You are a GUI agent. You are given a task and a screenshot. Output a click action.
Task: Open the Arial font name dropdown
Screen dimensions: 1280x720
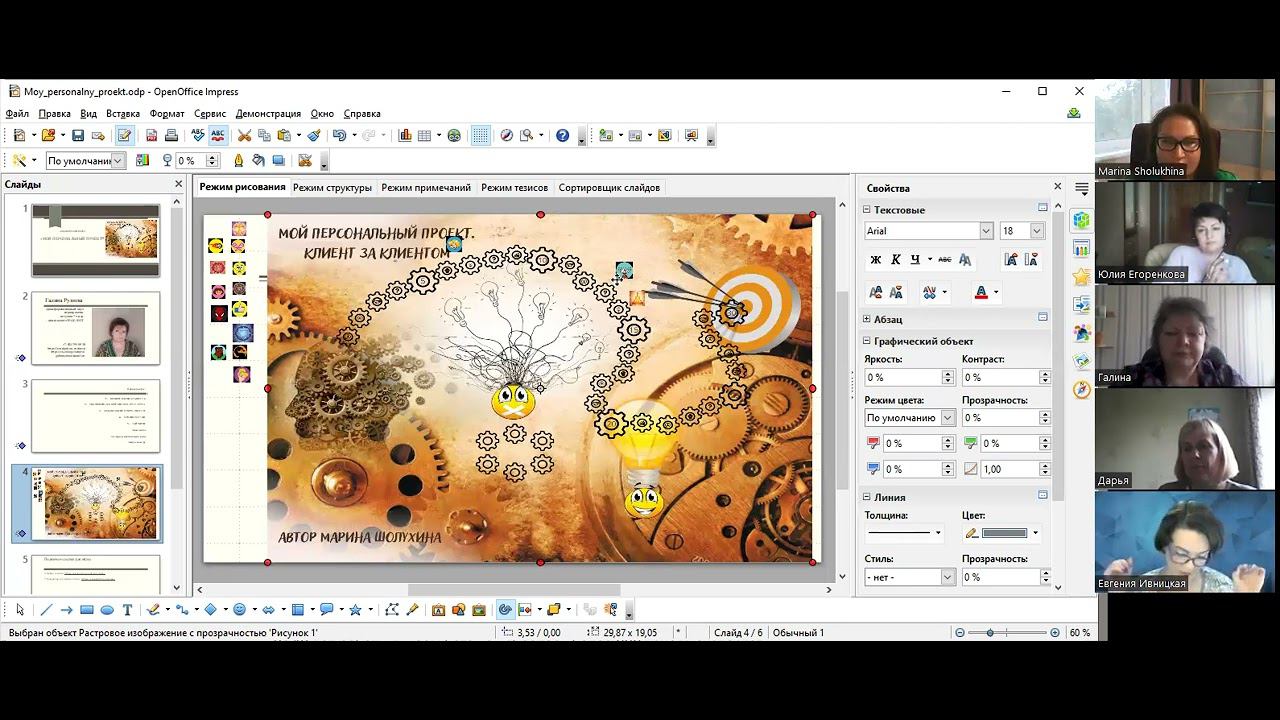[986, 231]
